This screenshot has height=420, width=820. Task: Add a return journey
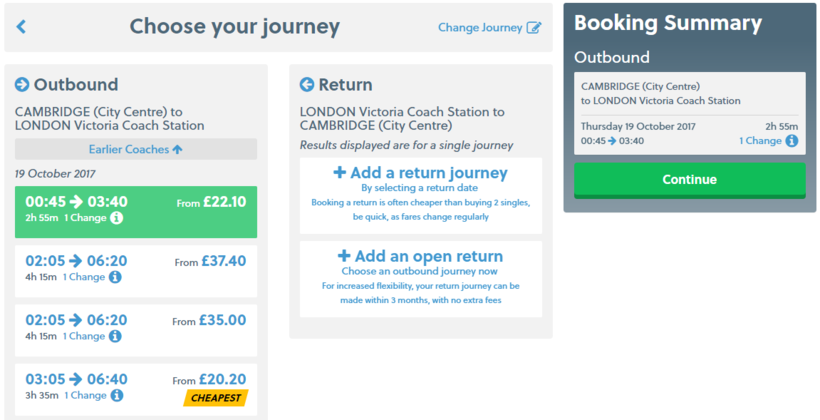point(420,173)
